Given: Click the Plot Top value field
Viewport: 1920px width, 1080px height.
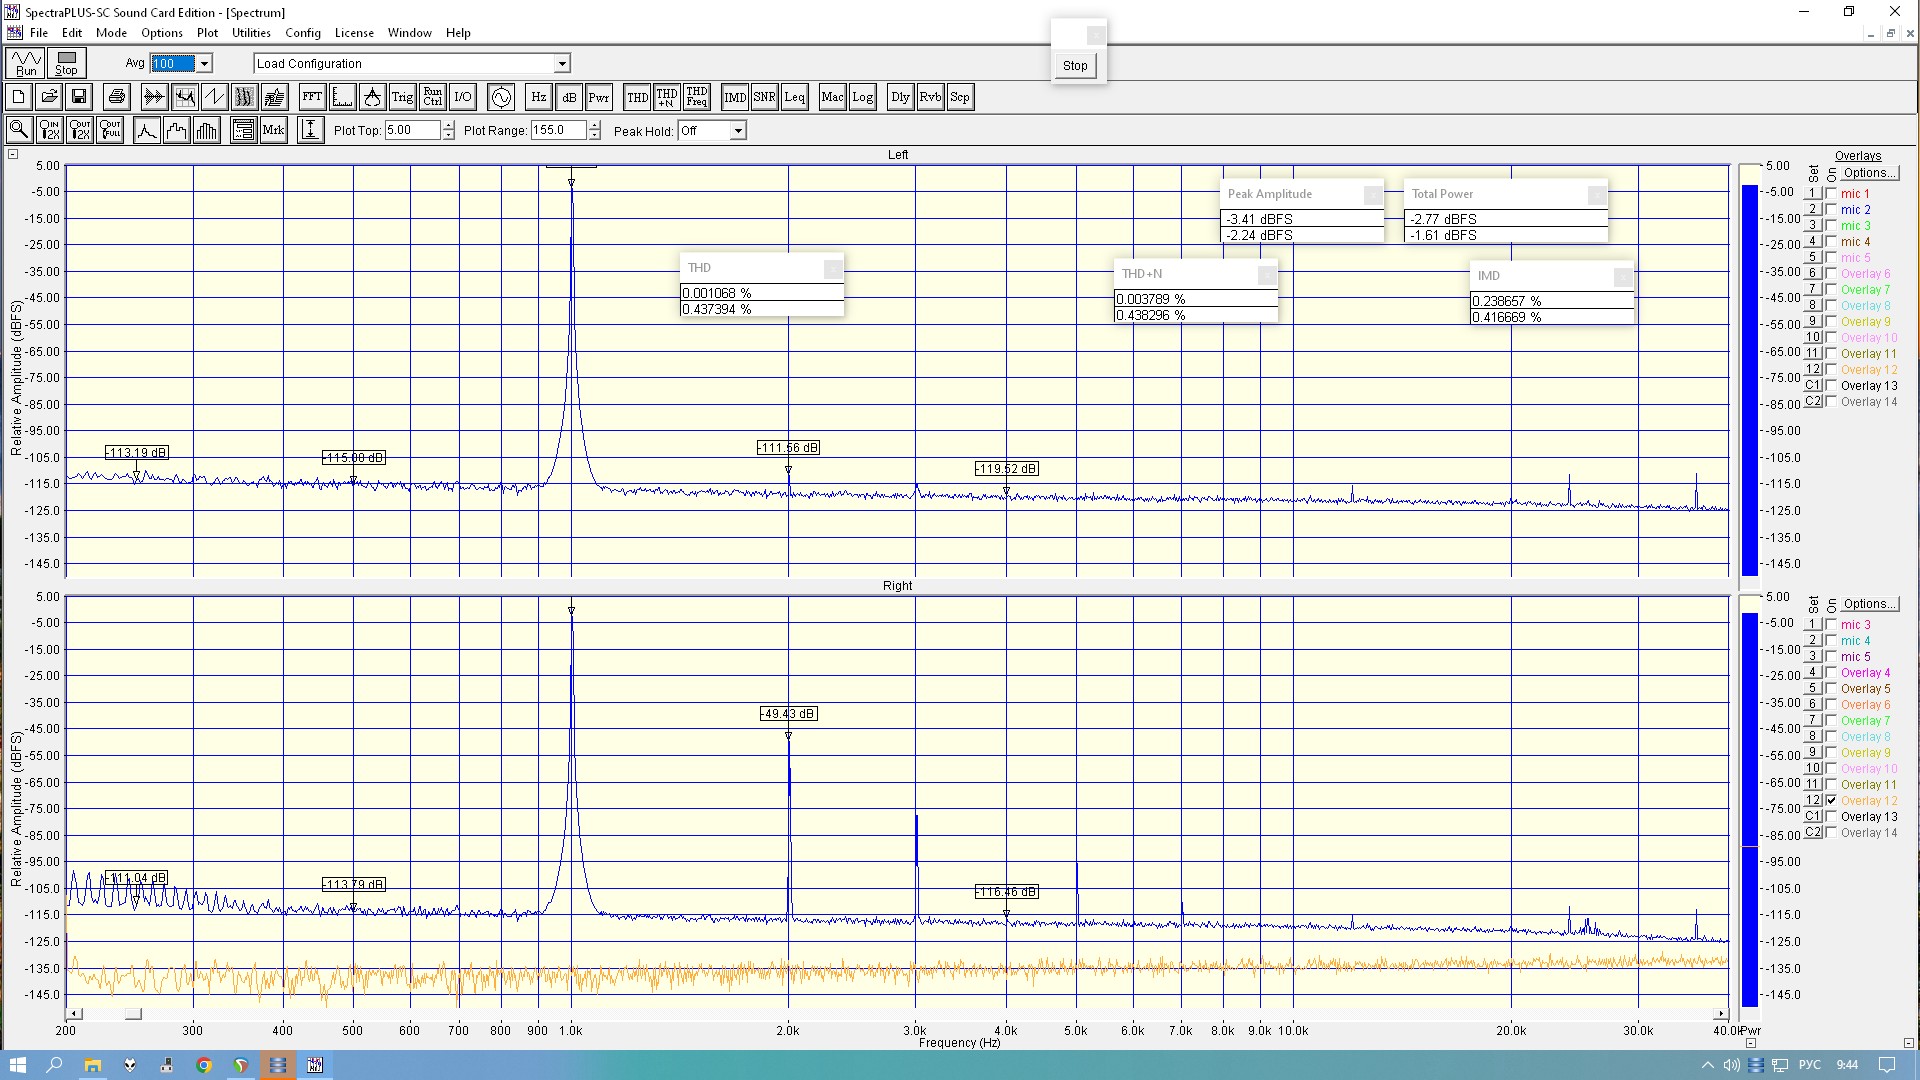Looking at the screenshot, I should point(412,130).
